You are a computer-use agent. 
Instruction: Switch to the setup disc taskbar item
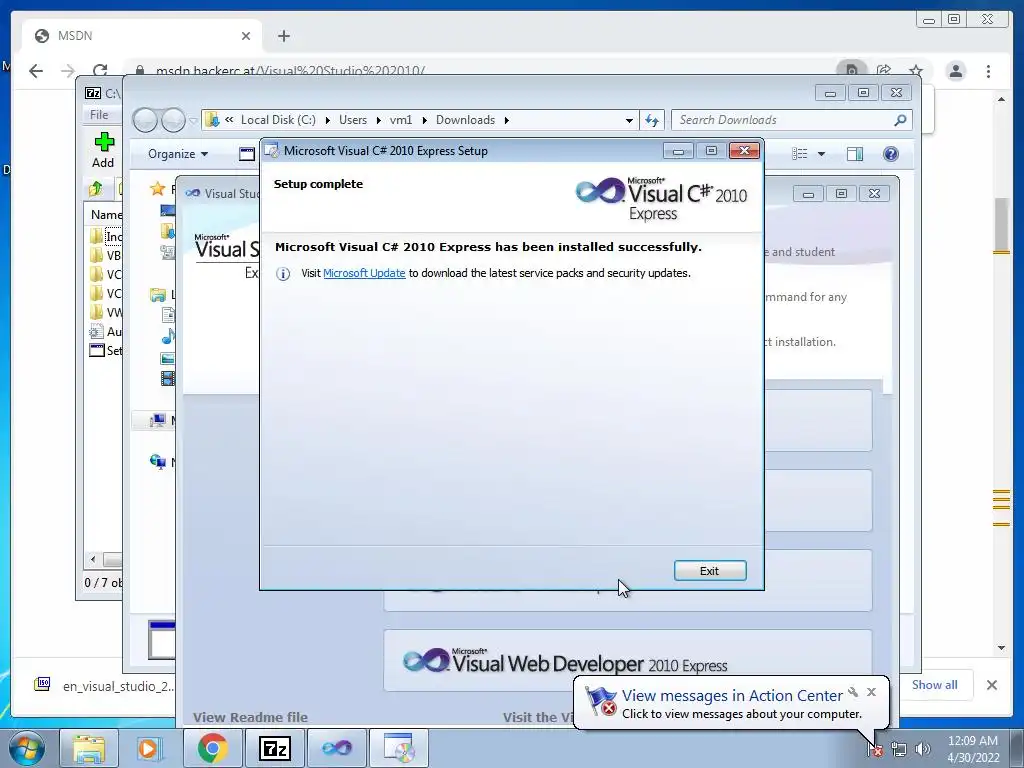[398, 748]
